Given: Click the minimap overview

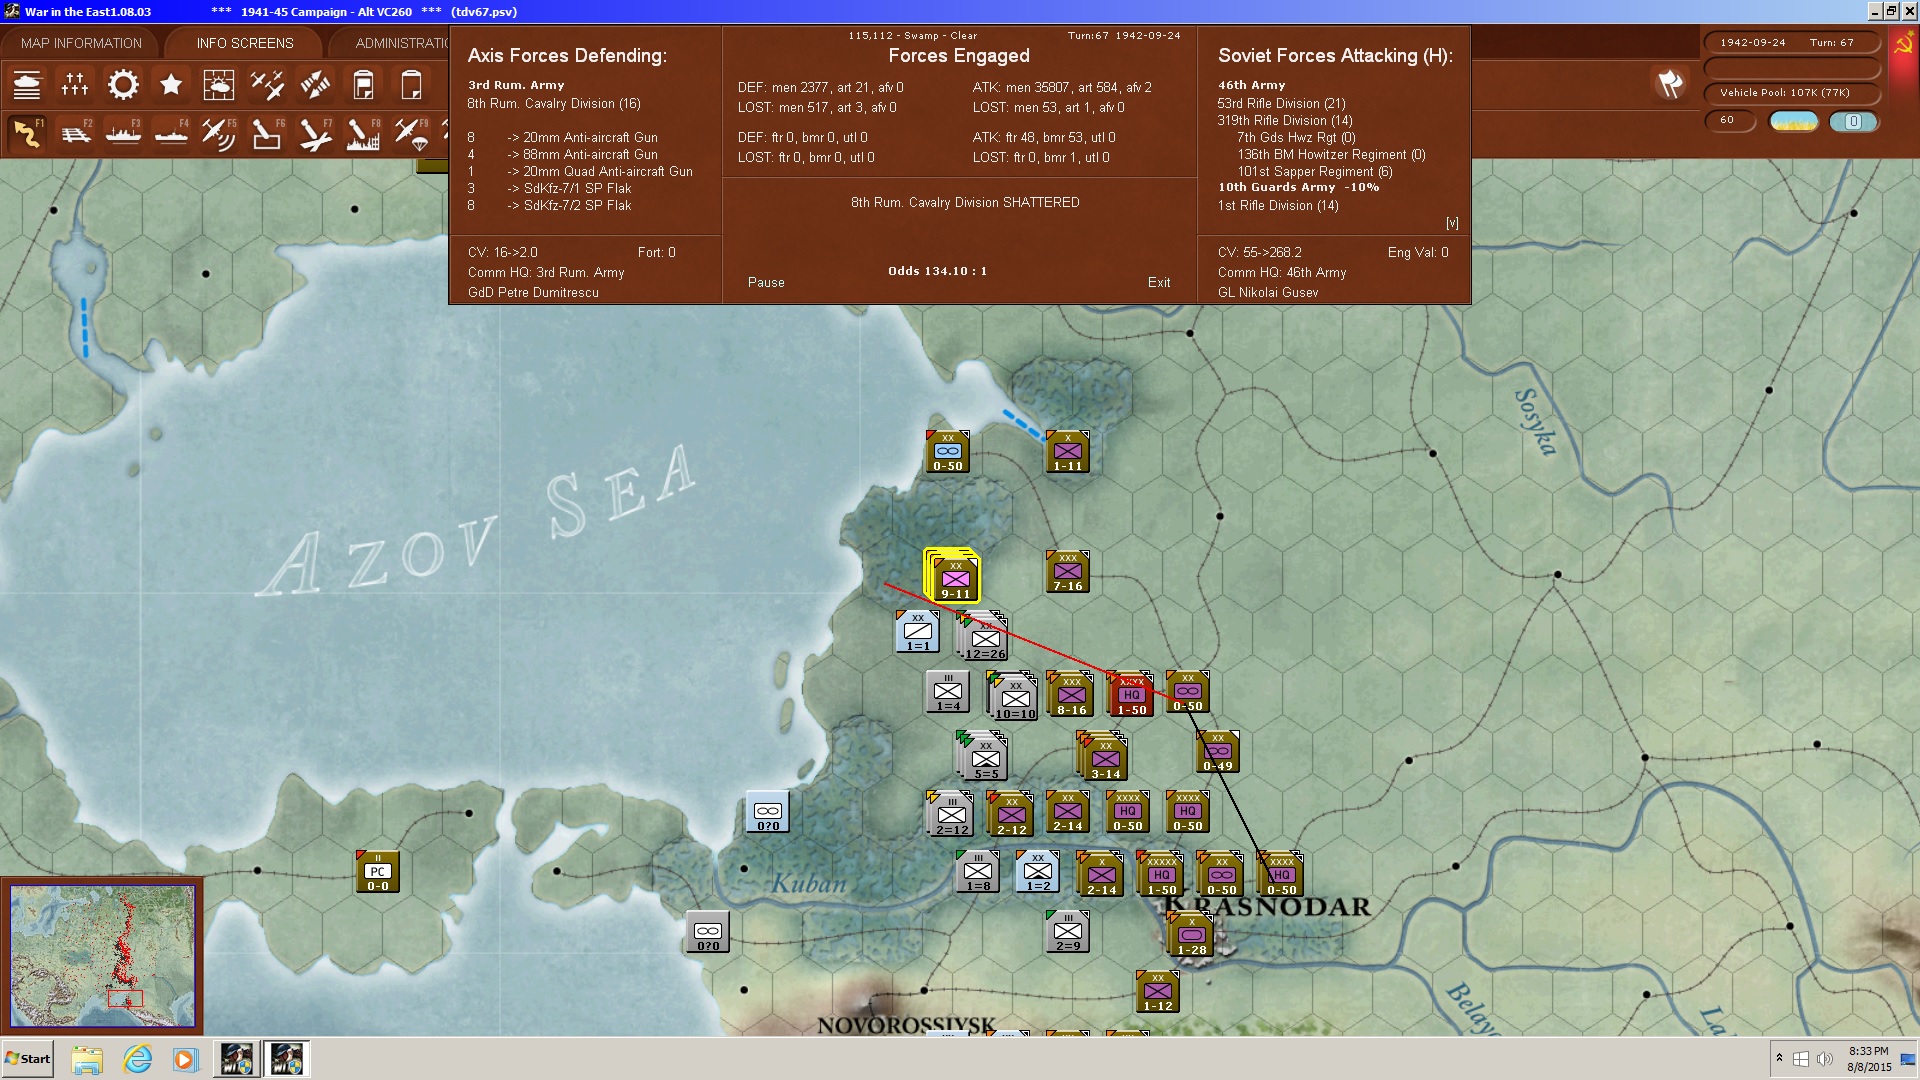Looking at the screenshot, I should (x=102, y=955).
